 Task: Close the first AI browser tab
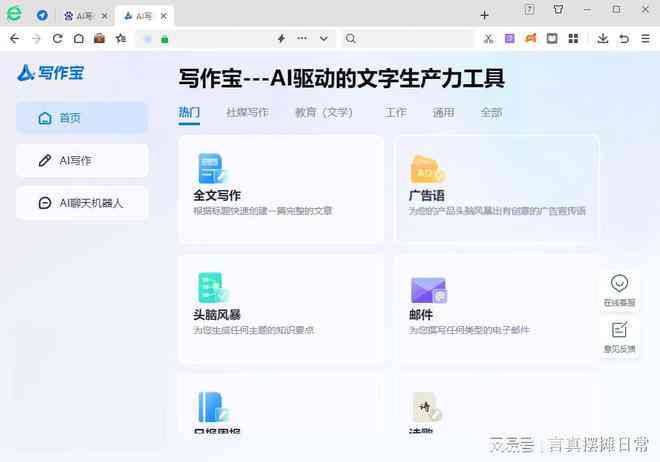pyautogui.click(x=105, y=16)
